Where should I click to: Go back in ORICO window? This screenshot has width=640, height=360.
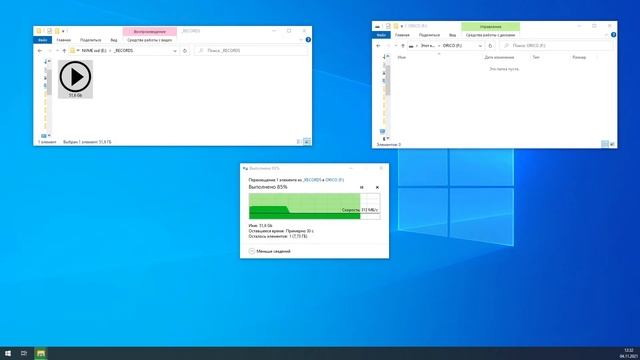378,46
